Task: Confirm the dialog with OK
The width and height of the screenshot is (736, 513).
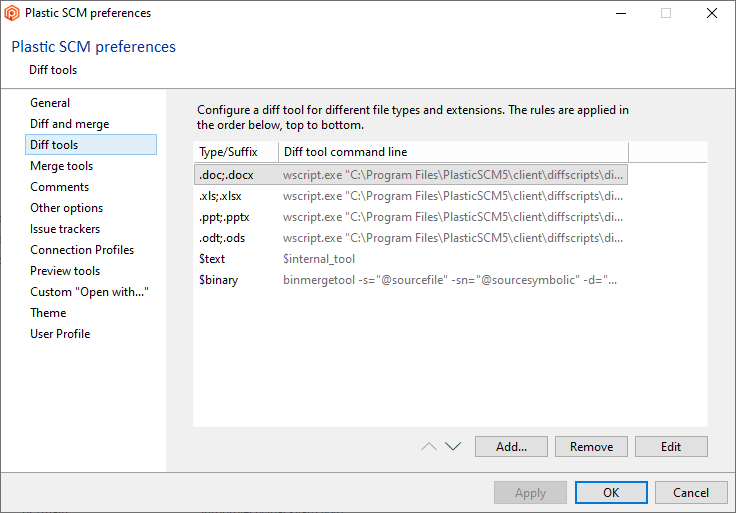Action: tap(611, 492)
